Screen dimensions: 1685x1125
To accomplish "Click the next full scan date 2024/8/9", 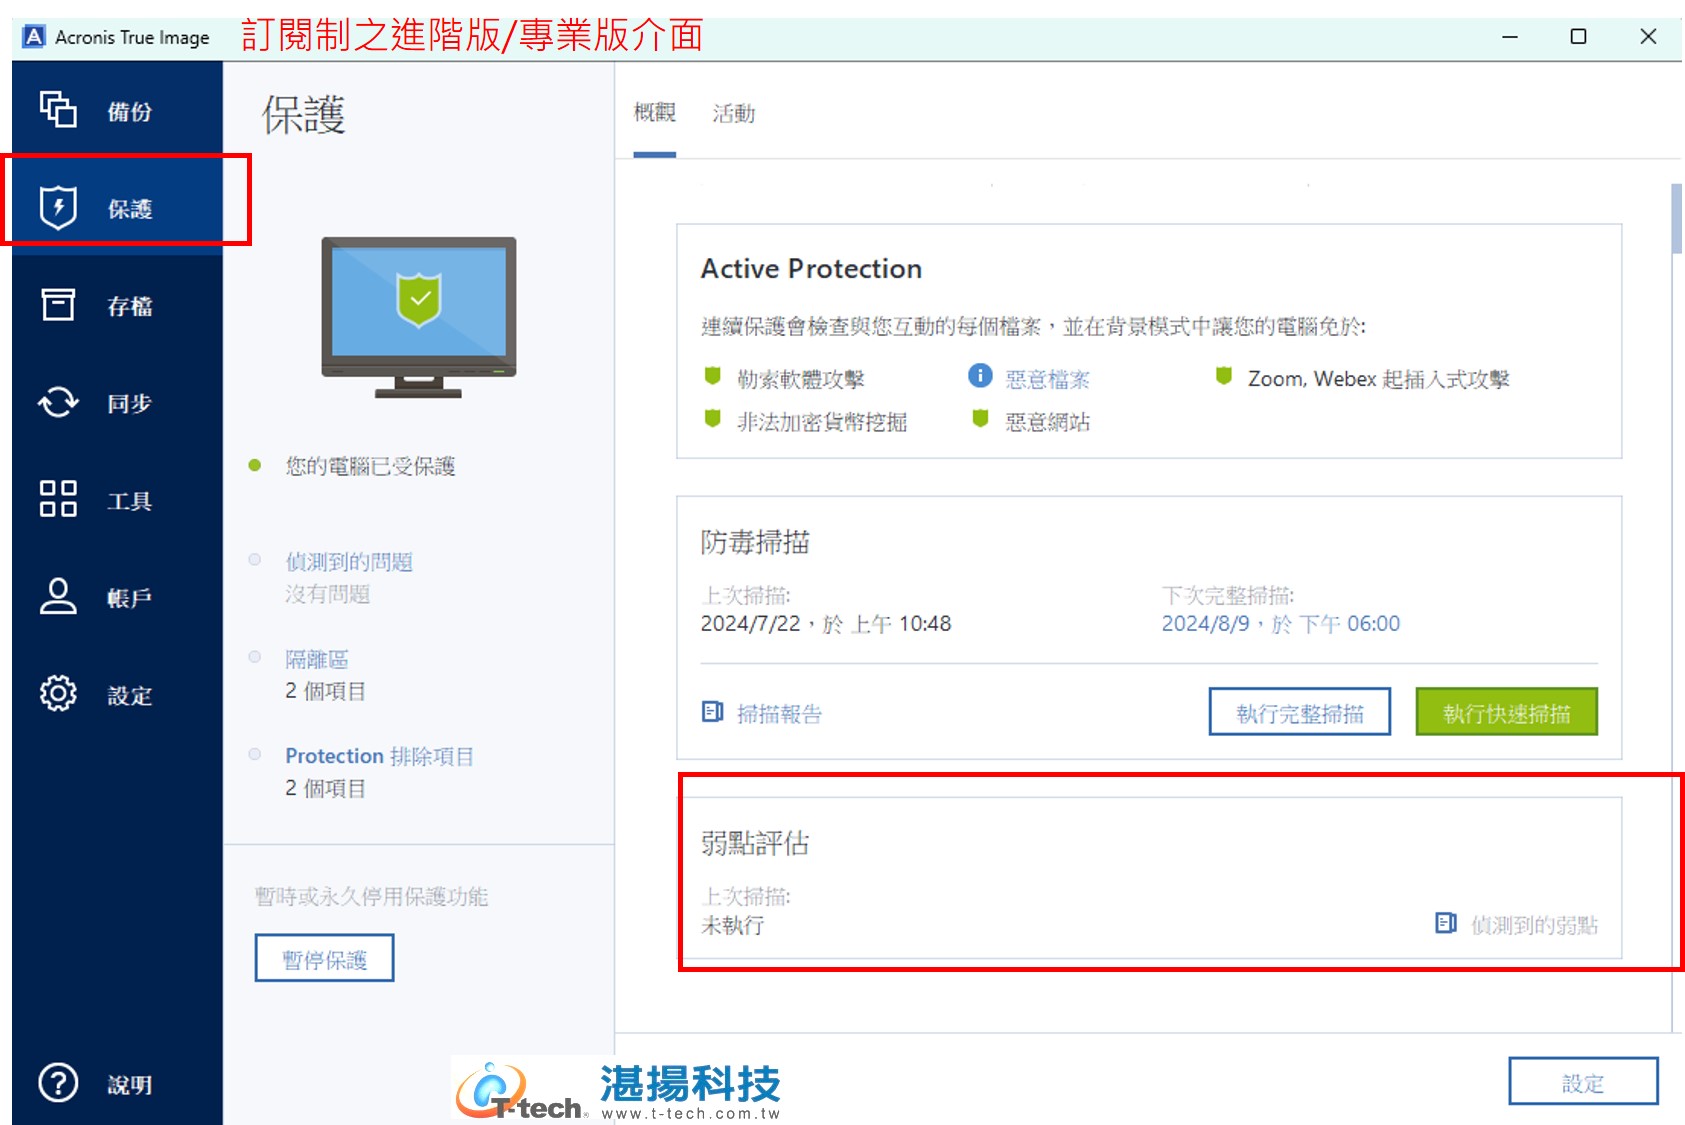I will pyautogui.click(x=1280, y=624).
